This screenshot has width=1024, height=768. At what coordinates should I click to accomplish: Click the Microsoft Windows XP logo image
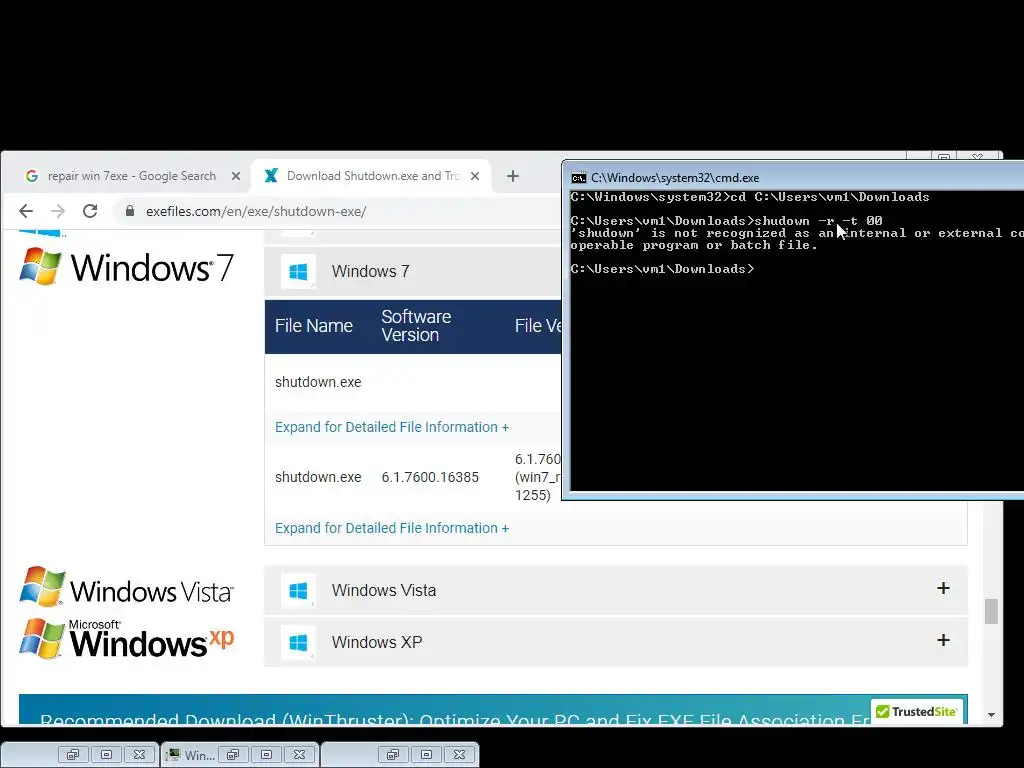pos(126,638)
